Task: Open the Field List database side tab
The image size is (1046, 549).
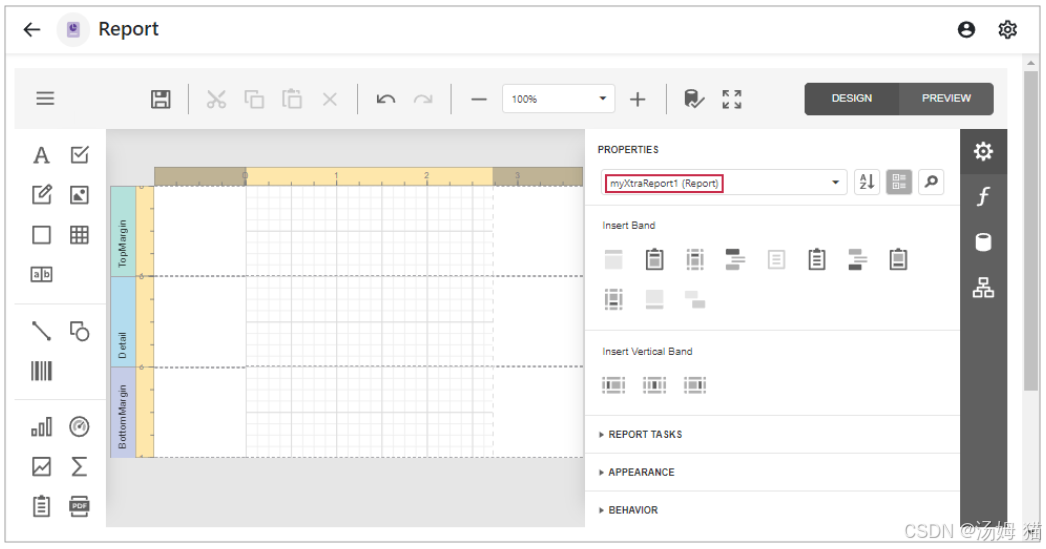Action: (x=983, y=242)
